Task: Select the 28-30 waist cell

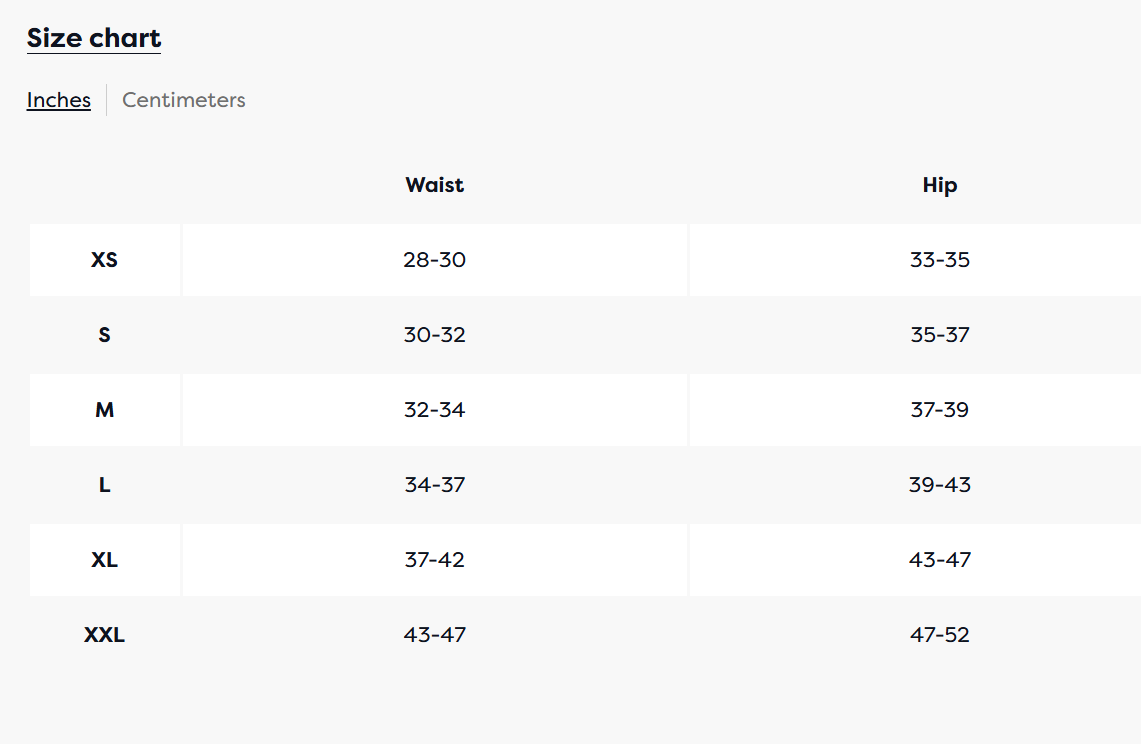Action: [434, 260]
